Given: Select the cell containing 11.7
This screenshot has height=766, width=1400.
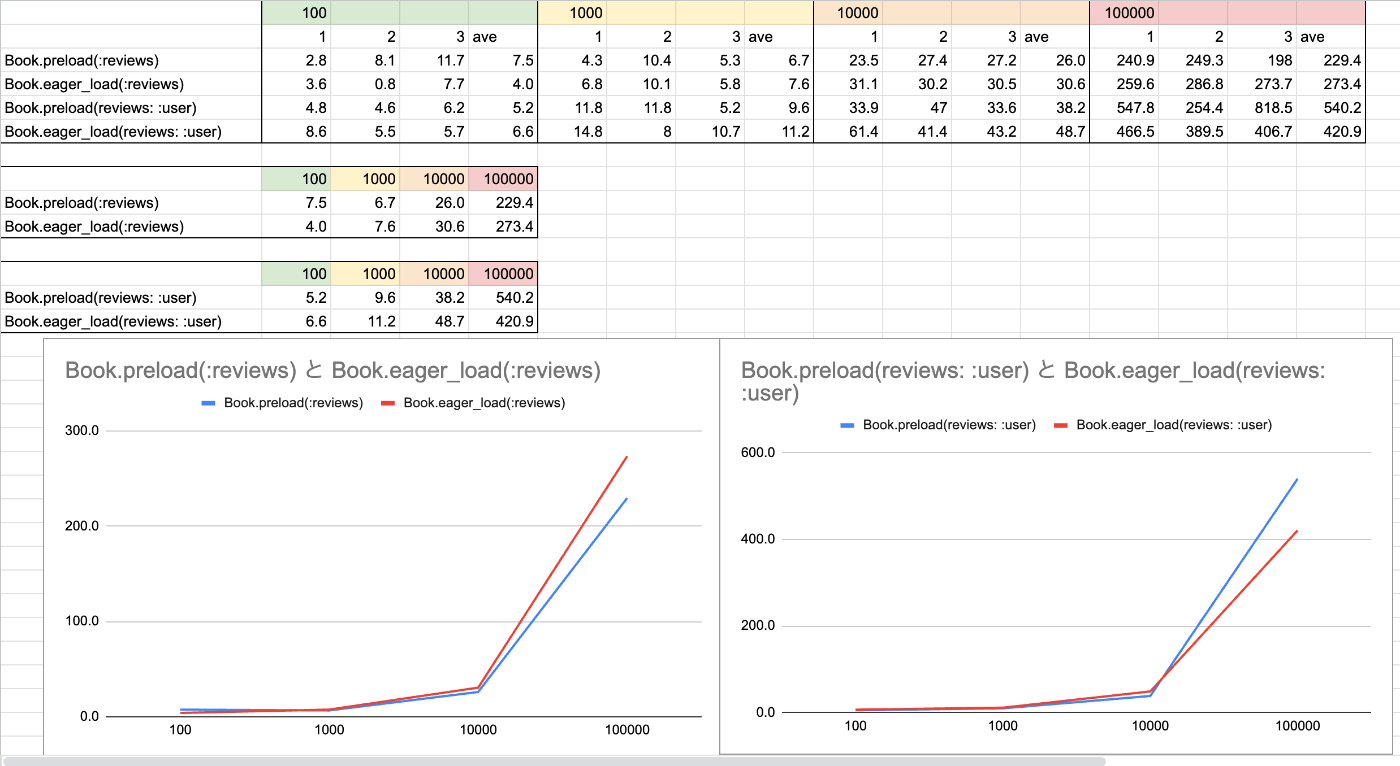Looking at the screenshot, I should [x=434, y=60].
